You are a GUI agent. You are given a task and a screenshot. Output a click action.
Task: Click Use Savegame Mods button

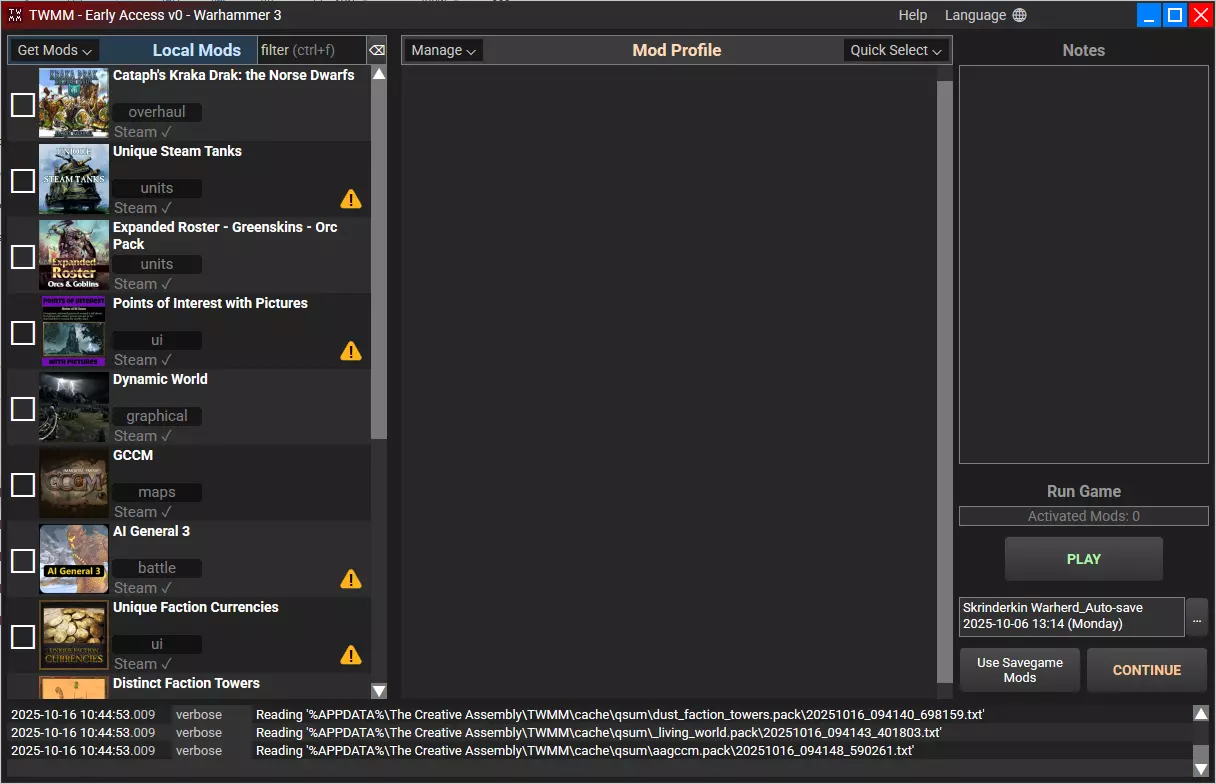pyautogui.click(x=1019, y=670)
